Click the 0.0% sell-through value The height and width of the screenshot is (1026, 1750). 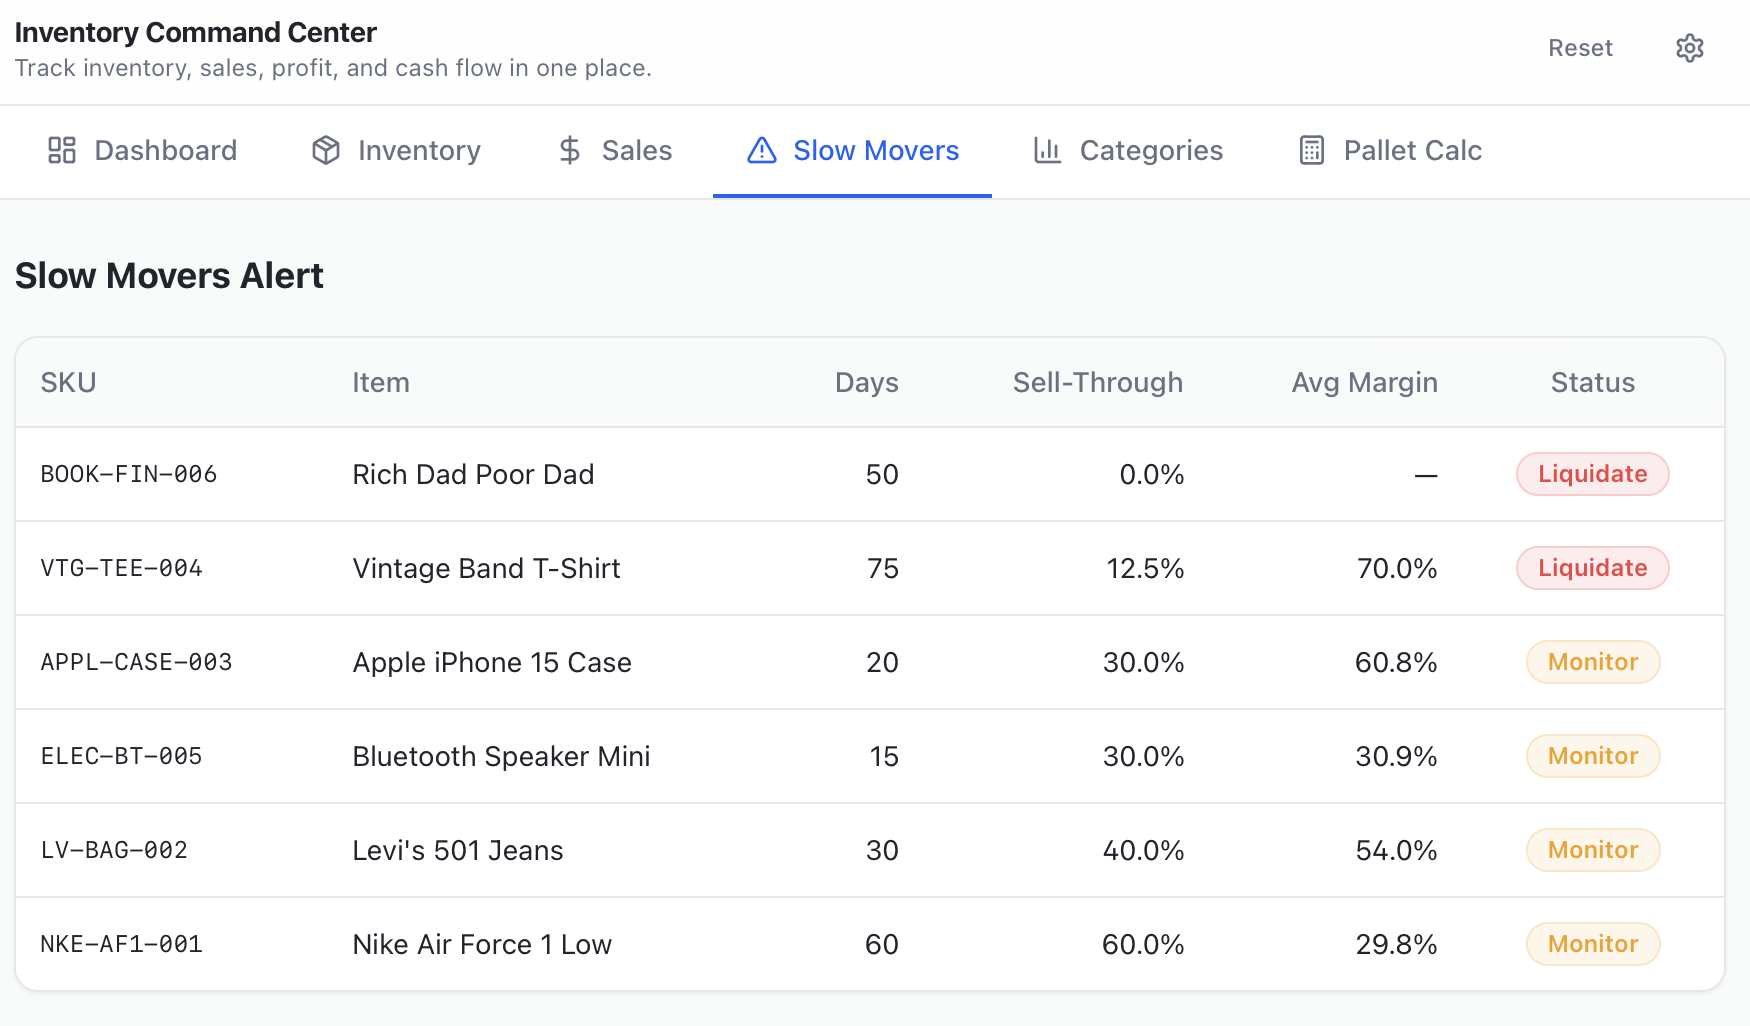(1152, 474)
